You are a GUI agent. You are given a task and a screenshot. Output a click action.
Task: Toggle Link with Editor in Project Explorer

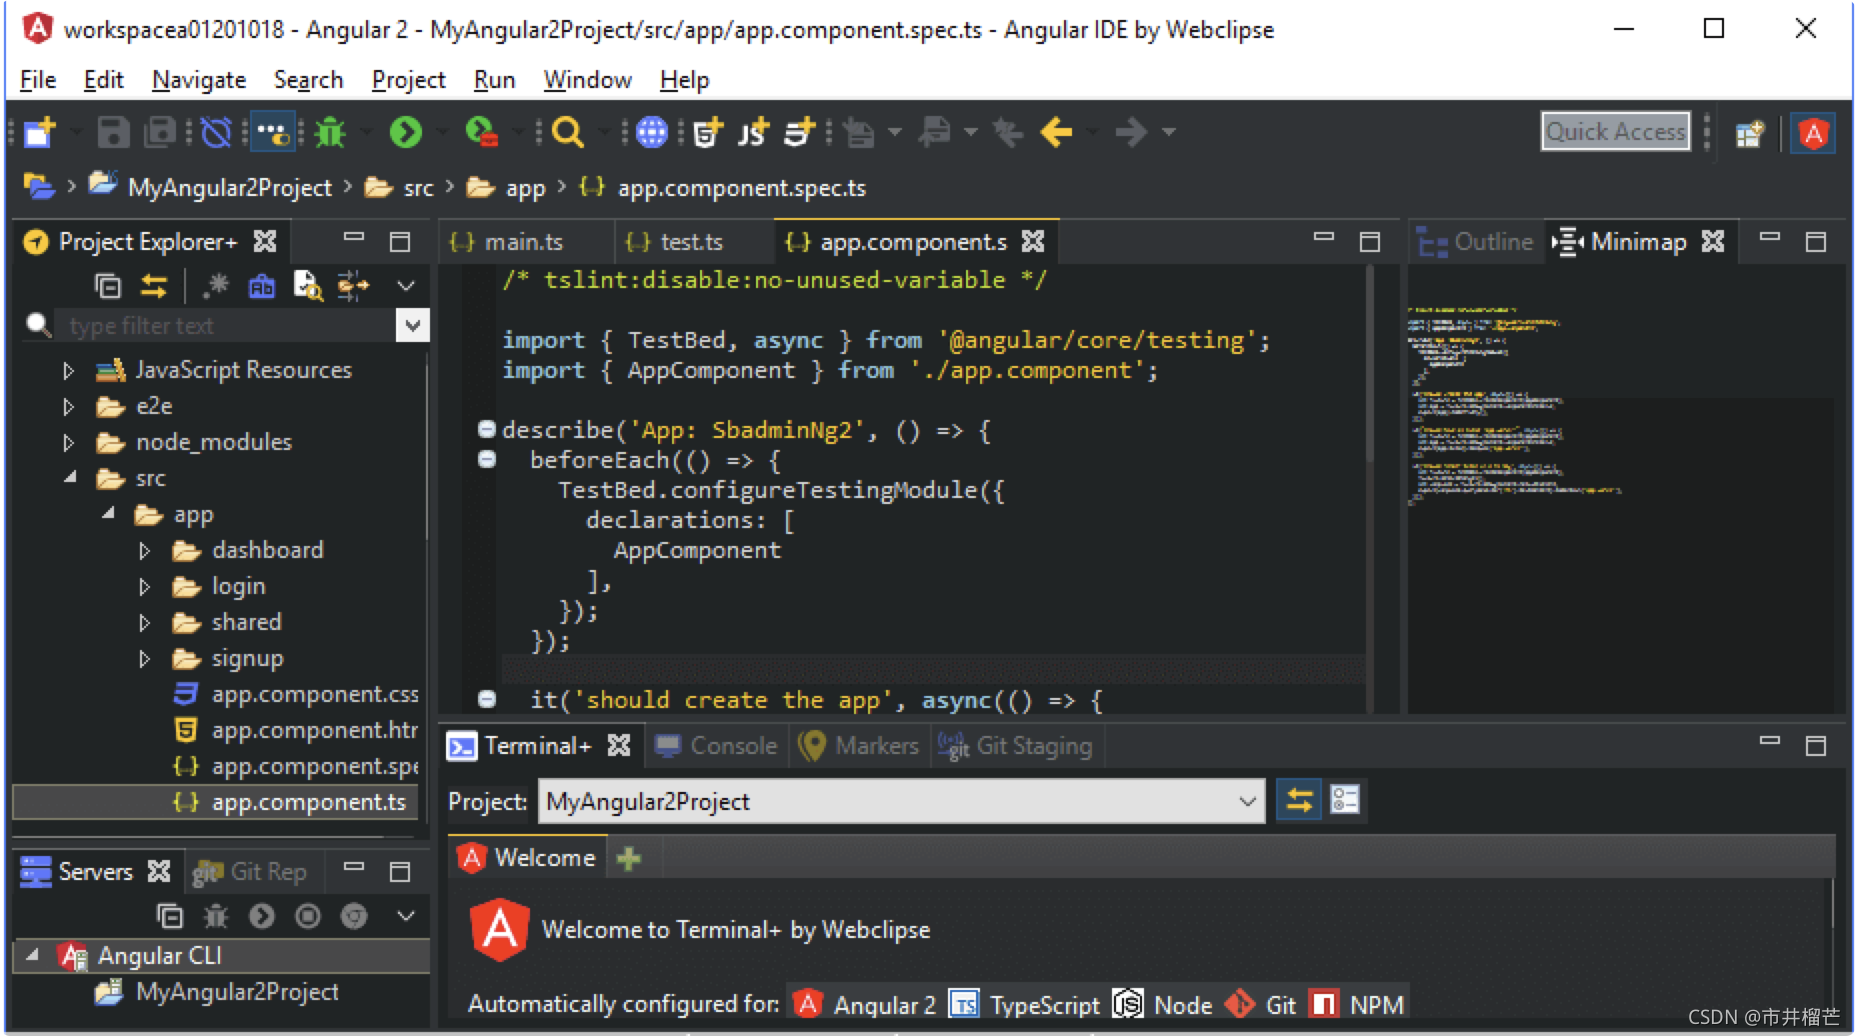[x=153, y=286]
